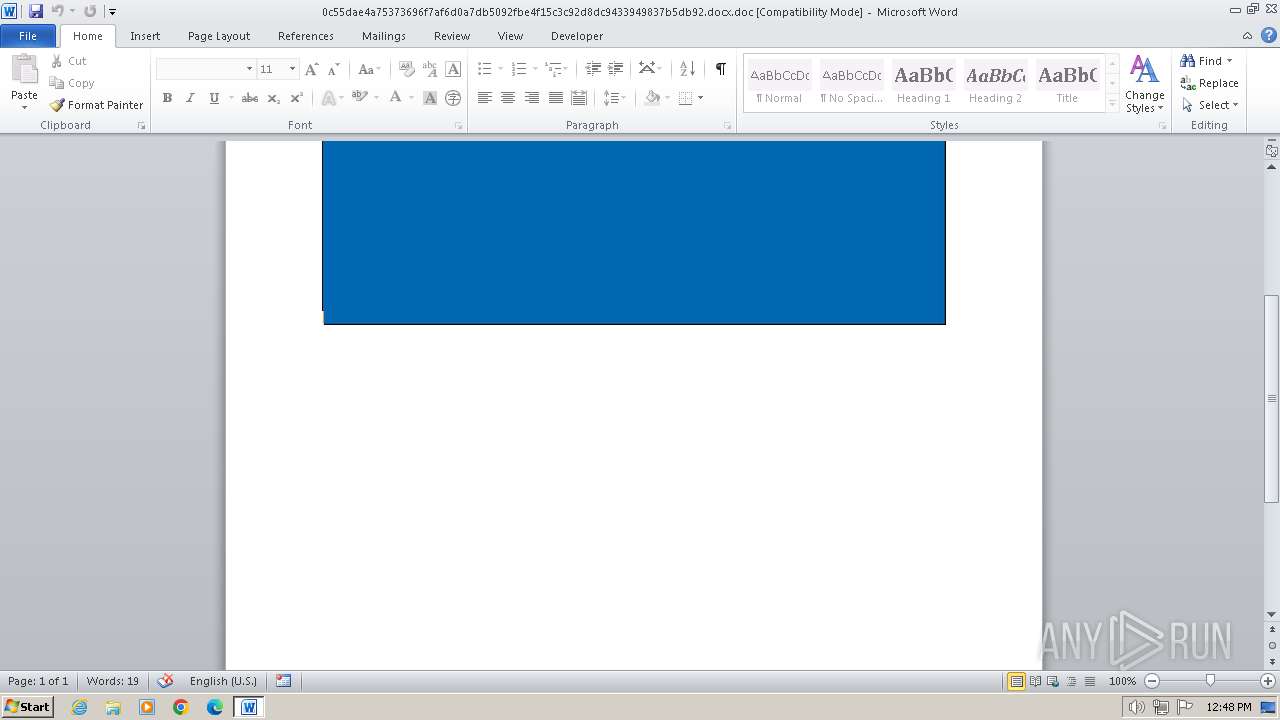Toggle Superscript formatting
Viewport: 1280px width, 720px height.
[x=296, y=98]
